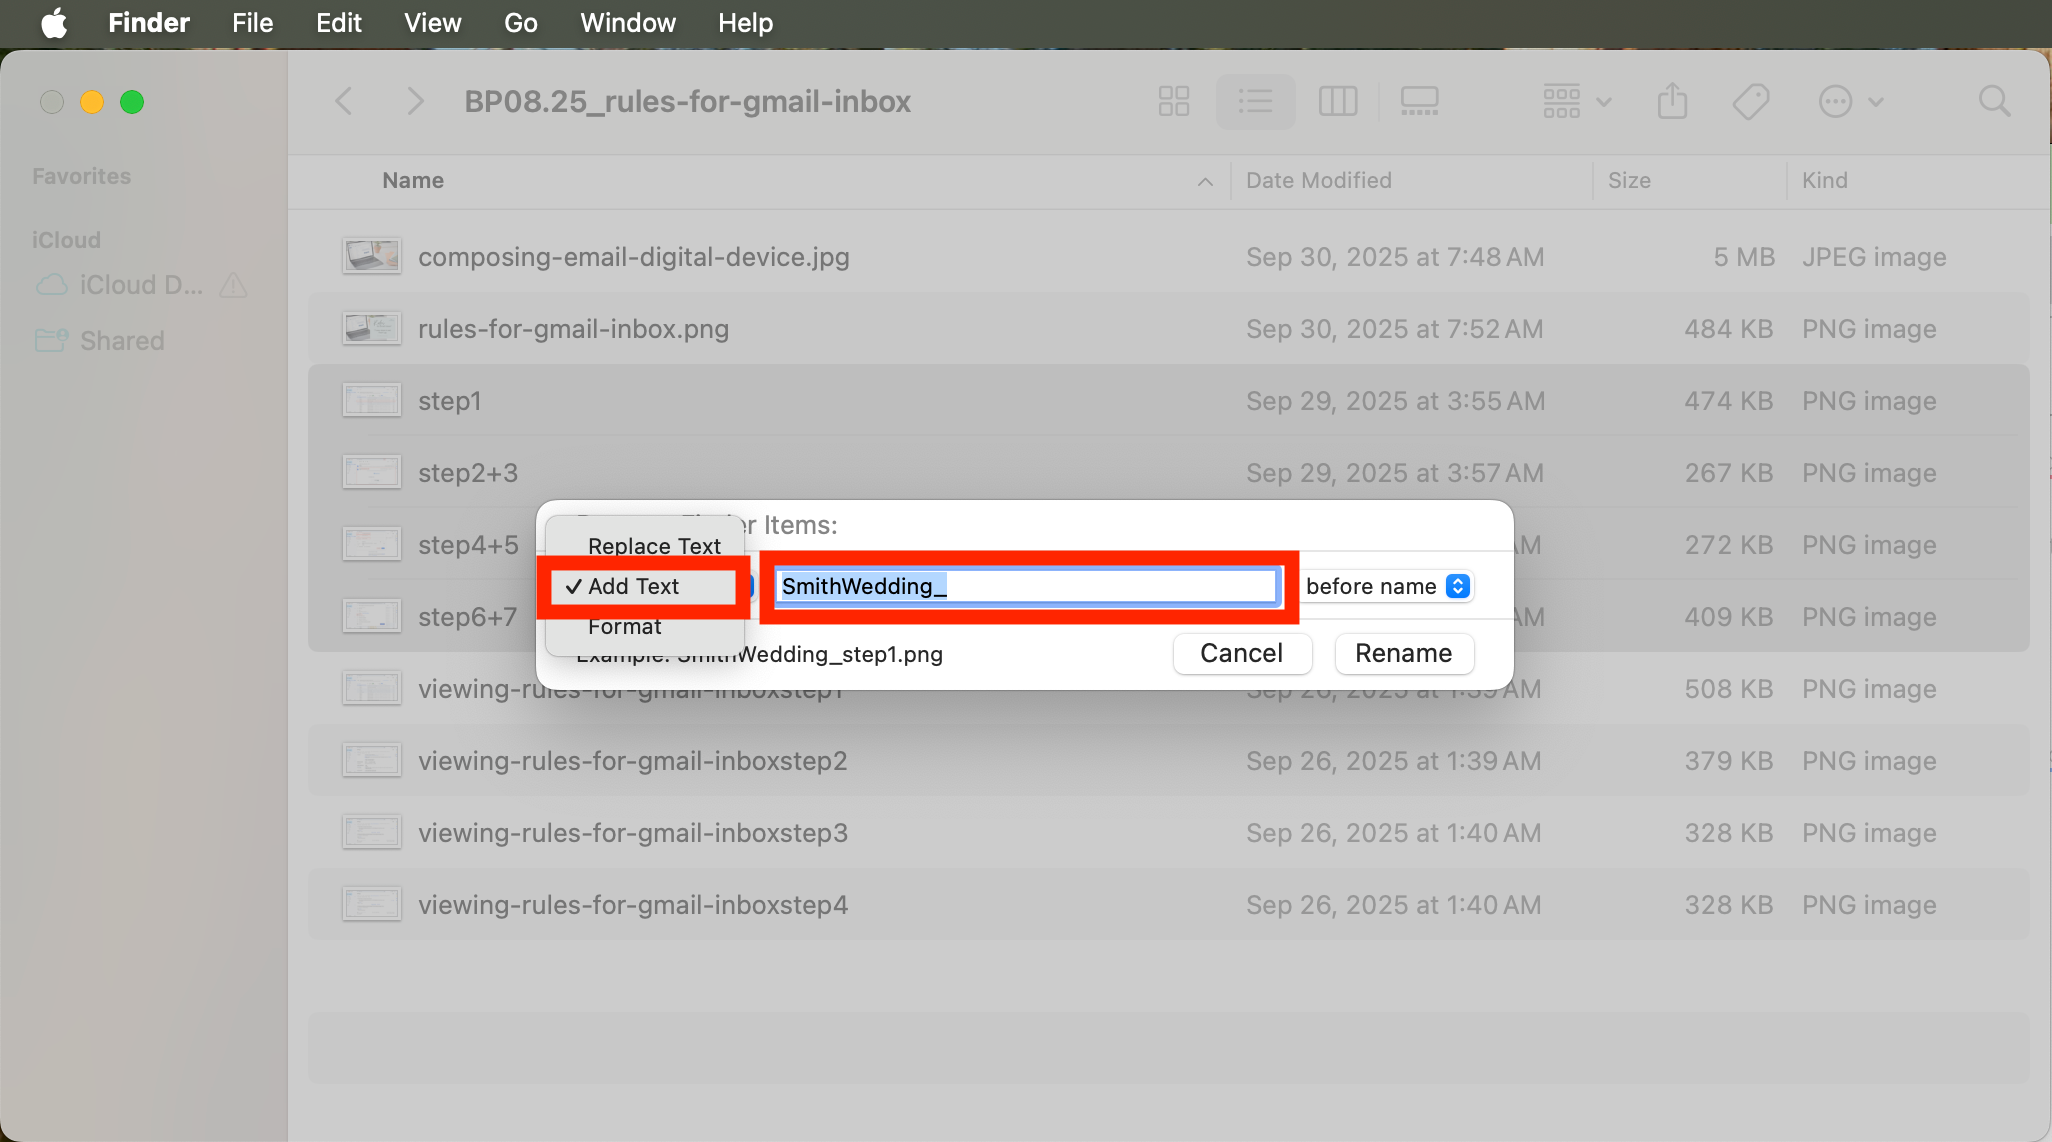Open the 'before name' position dropdown
Image resolution: width=2052 pixels, height=1142 pixels.
click(1387, 586)
